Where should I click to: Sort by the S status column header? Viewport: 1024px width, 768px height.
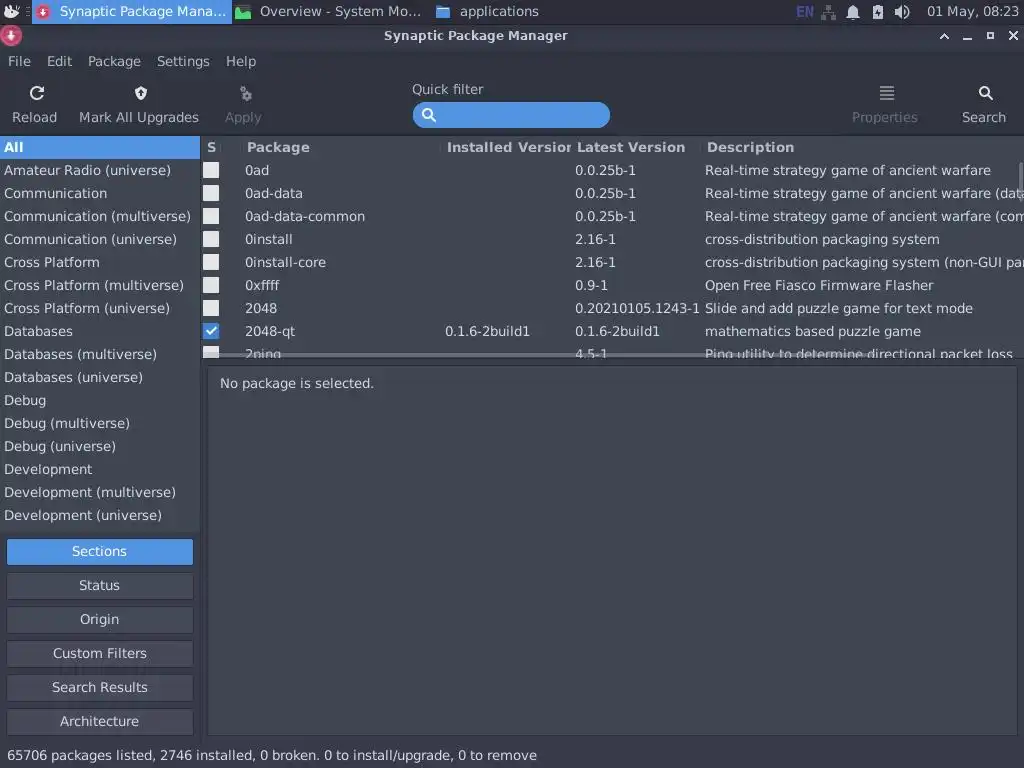[212, 148]
